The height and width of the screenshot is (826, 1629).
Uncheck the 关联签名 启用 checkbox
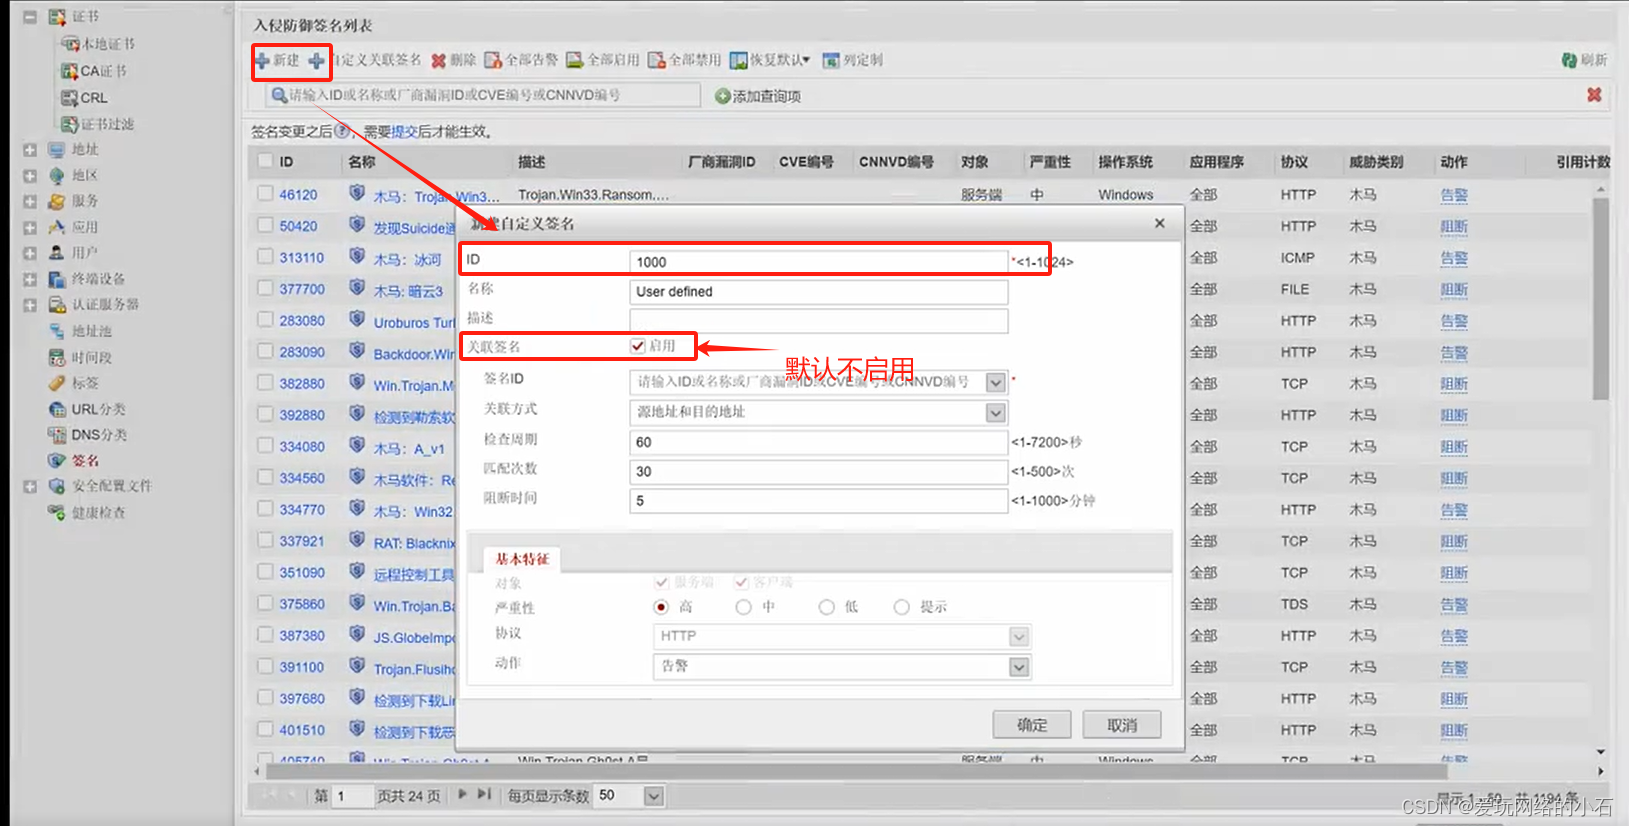pyautogui.click(x=637, y=346)
